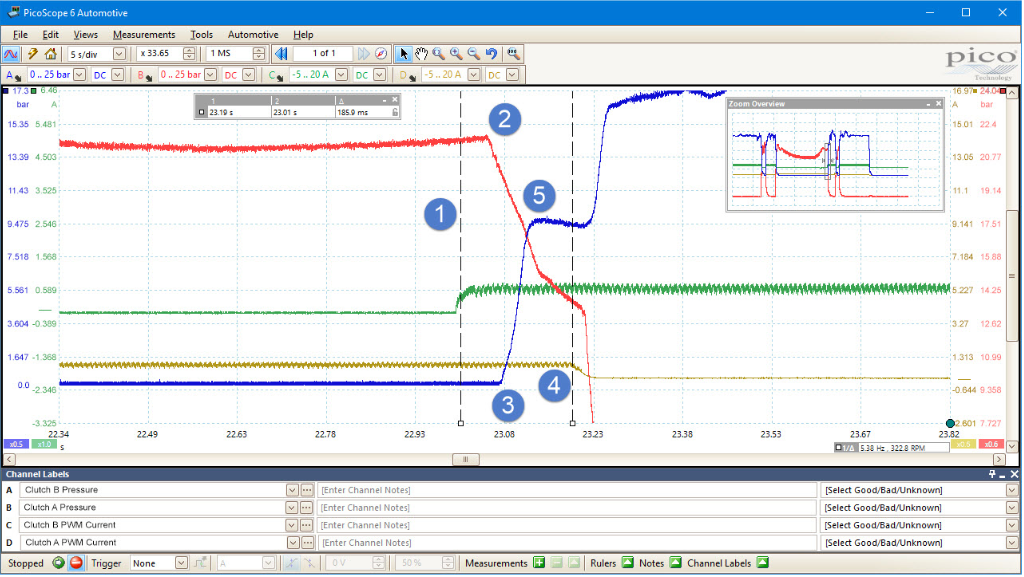This screenshot has height=577, width=1024.
Task: Close the ruler legend box
Action: click(x=395, y=100)
